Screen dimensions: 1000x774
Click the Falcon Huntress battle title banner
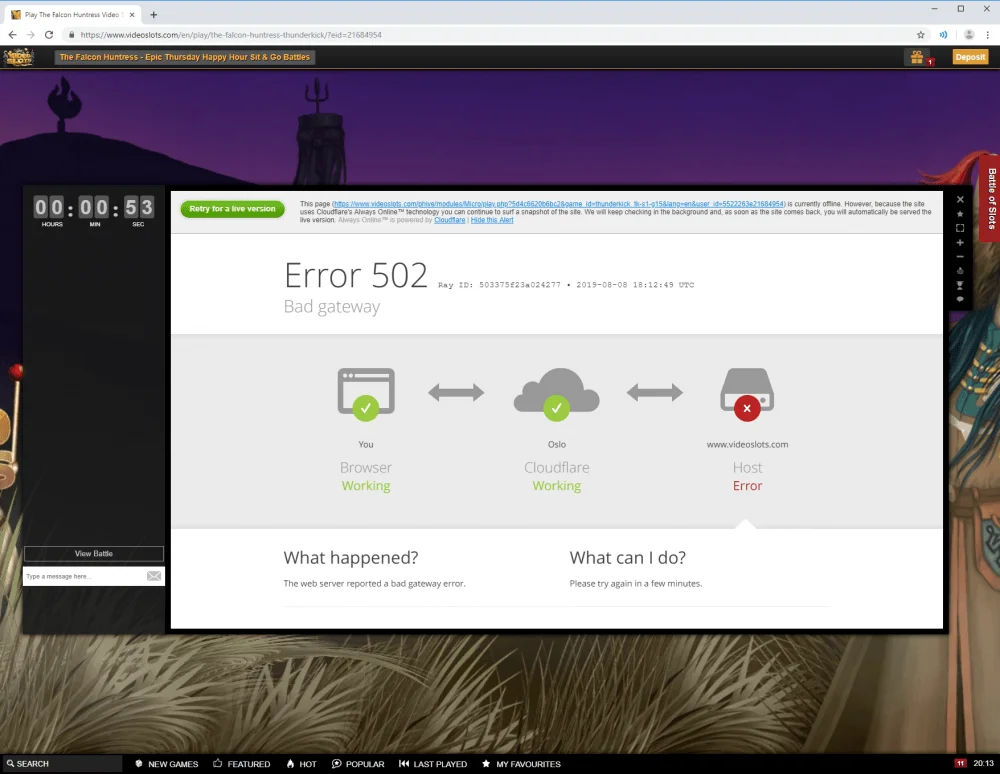184,57
